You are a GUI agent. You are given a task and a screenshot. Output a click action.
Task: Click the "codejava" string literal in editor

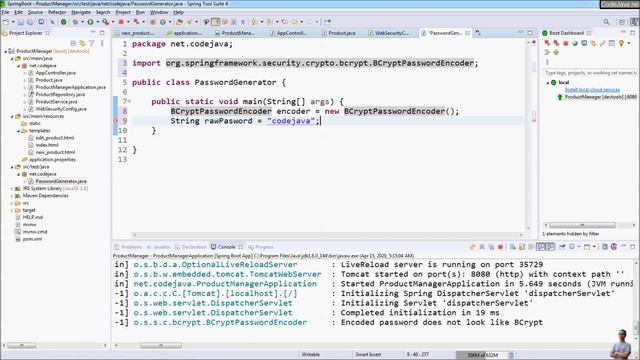coord(291,121)
